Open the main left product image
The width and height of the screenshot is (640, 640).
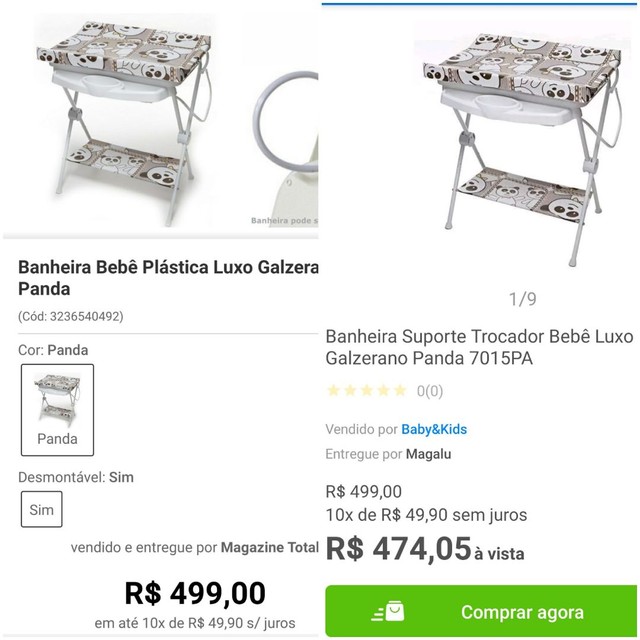124,120
